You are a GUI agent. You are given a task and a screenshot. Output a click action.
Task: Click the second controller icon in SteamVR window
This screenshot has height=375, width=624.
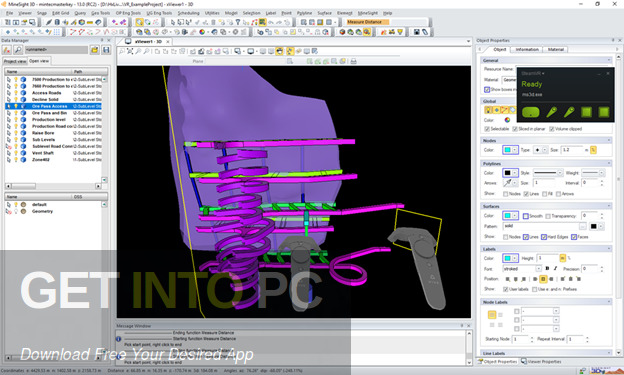569,112
